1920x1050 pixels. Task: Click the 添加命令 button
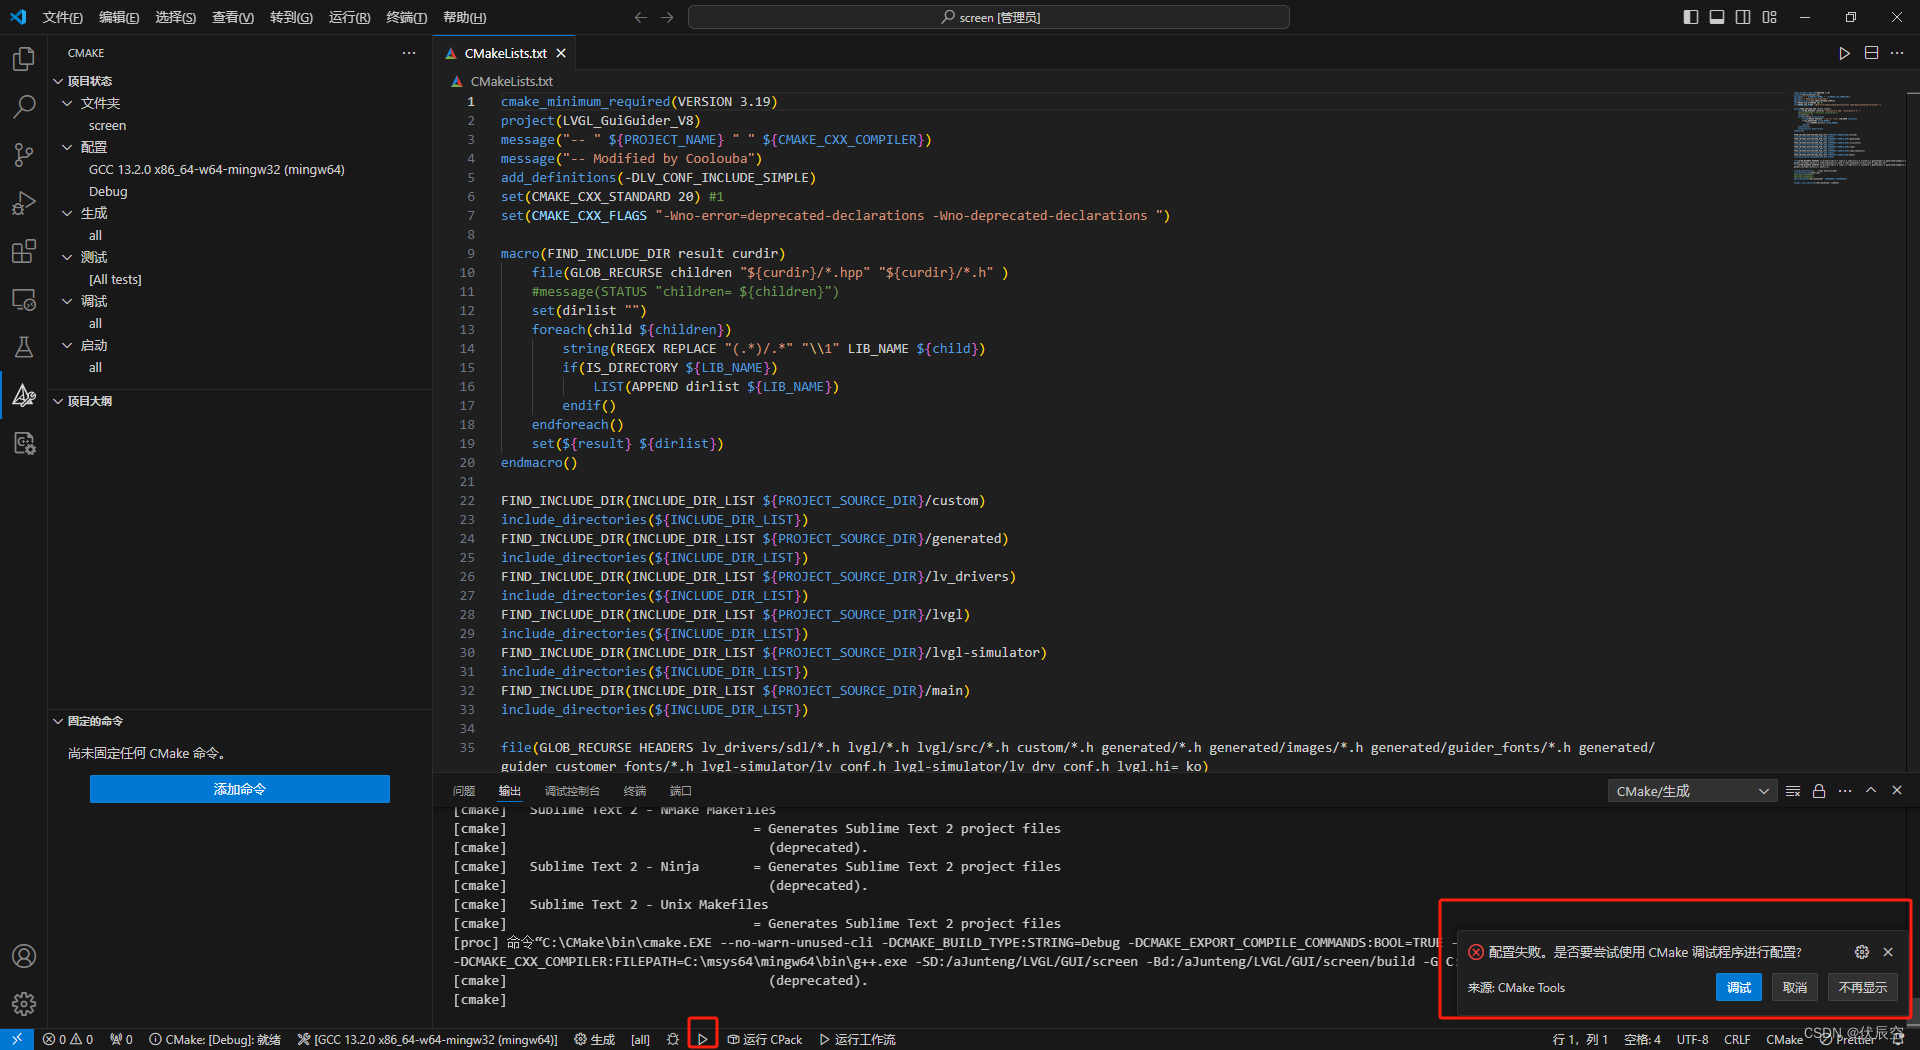coord(240,789)
